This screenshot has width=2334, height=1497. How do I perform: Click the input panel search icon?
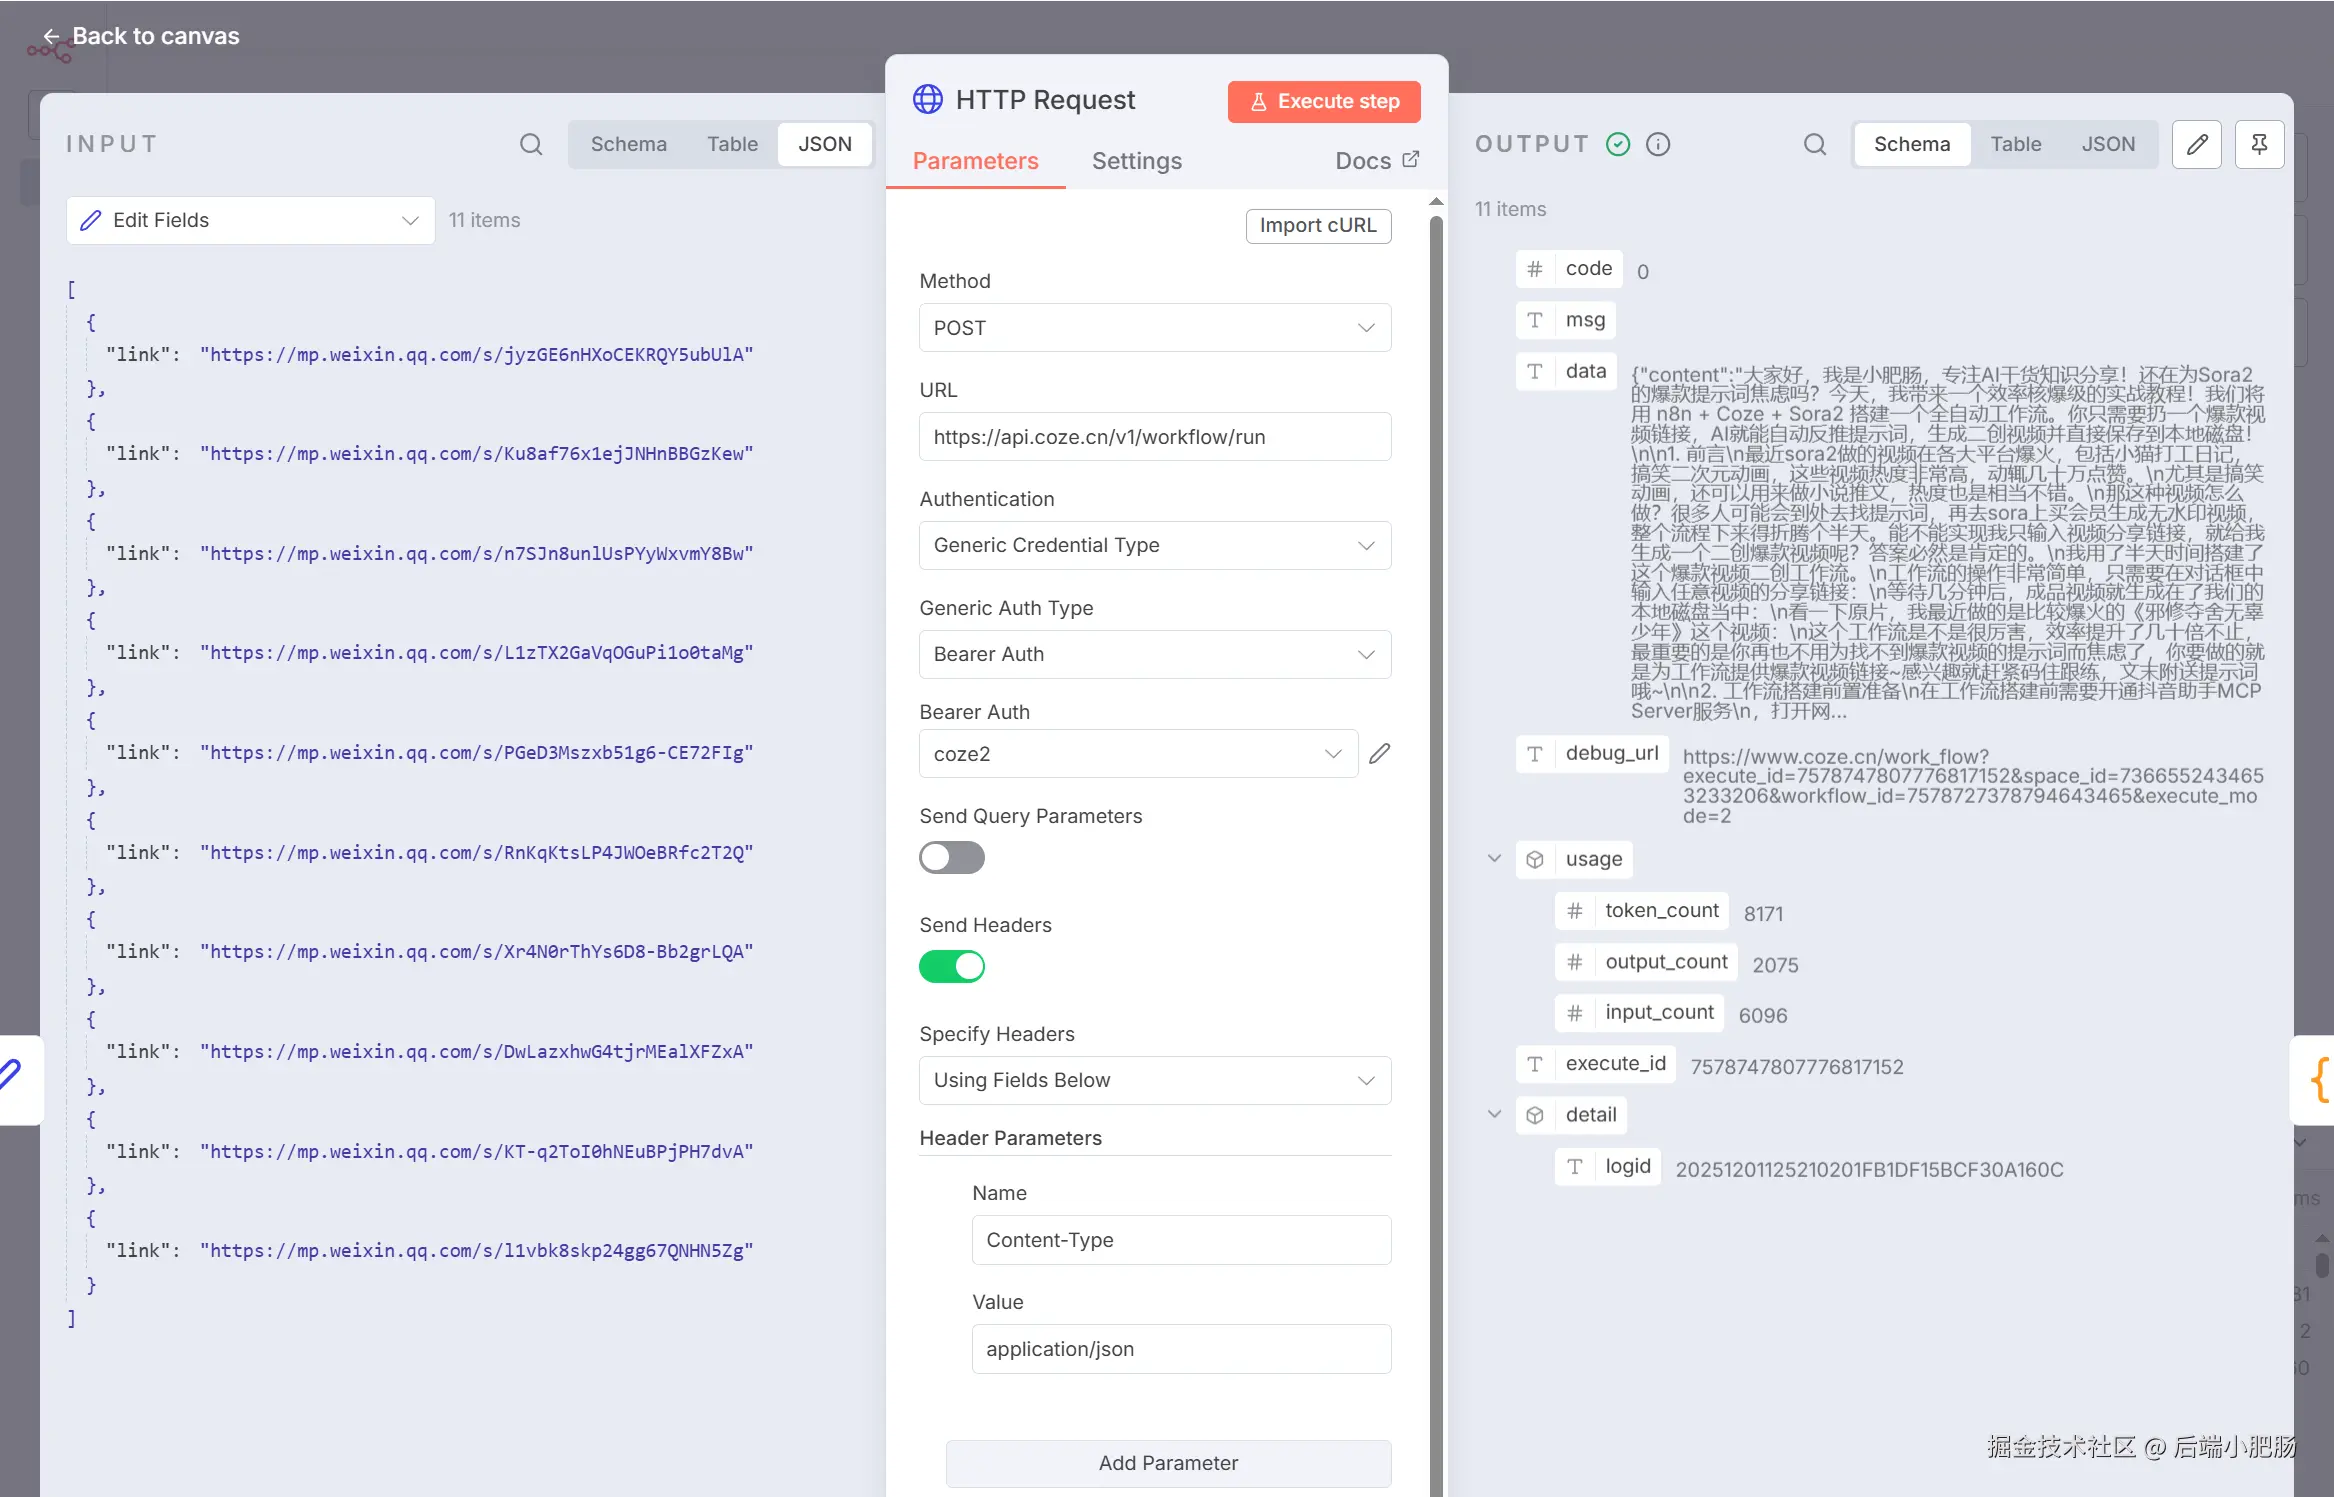(531, 144)
